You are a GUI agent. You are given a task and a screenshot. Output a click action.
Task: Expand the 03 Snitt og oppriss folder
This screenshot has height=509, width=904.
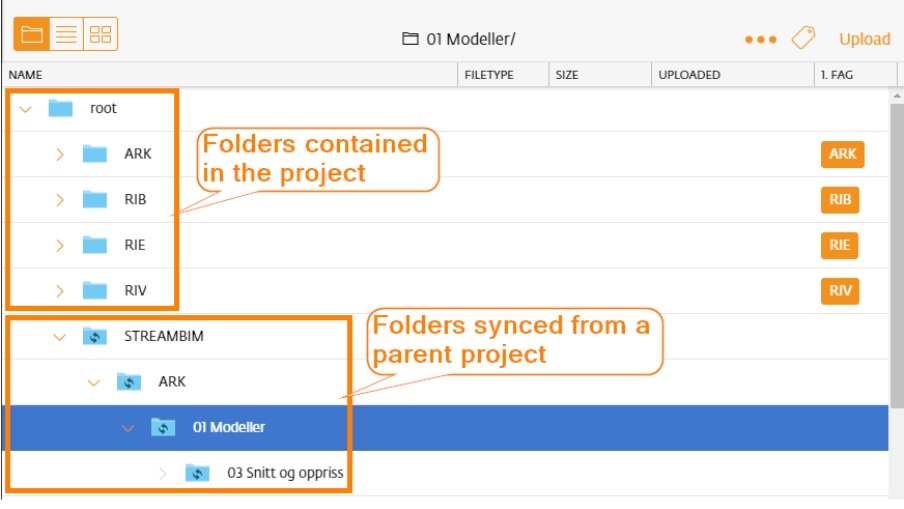coord(163,473)
